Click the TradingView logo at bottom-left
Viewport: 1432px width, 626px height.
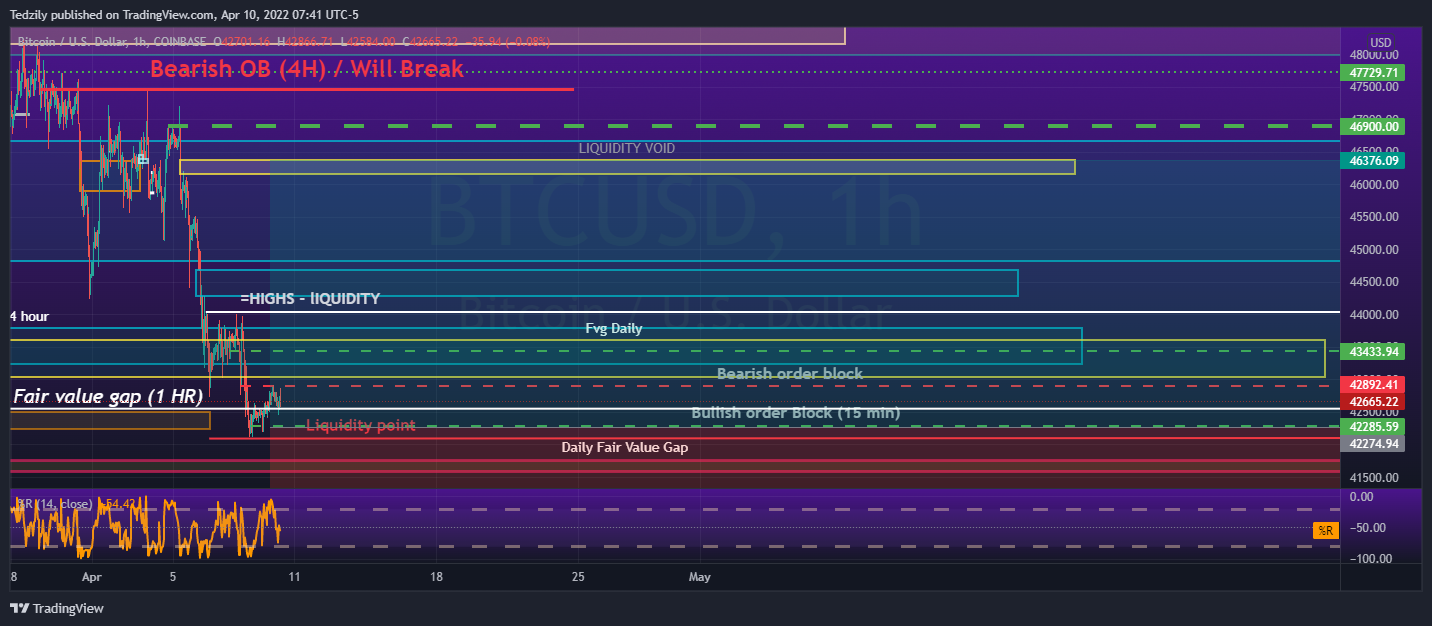point(56,608)
